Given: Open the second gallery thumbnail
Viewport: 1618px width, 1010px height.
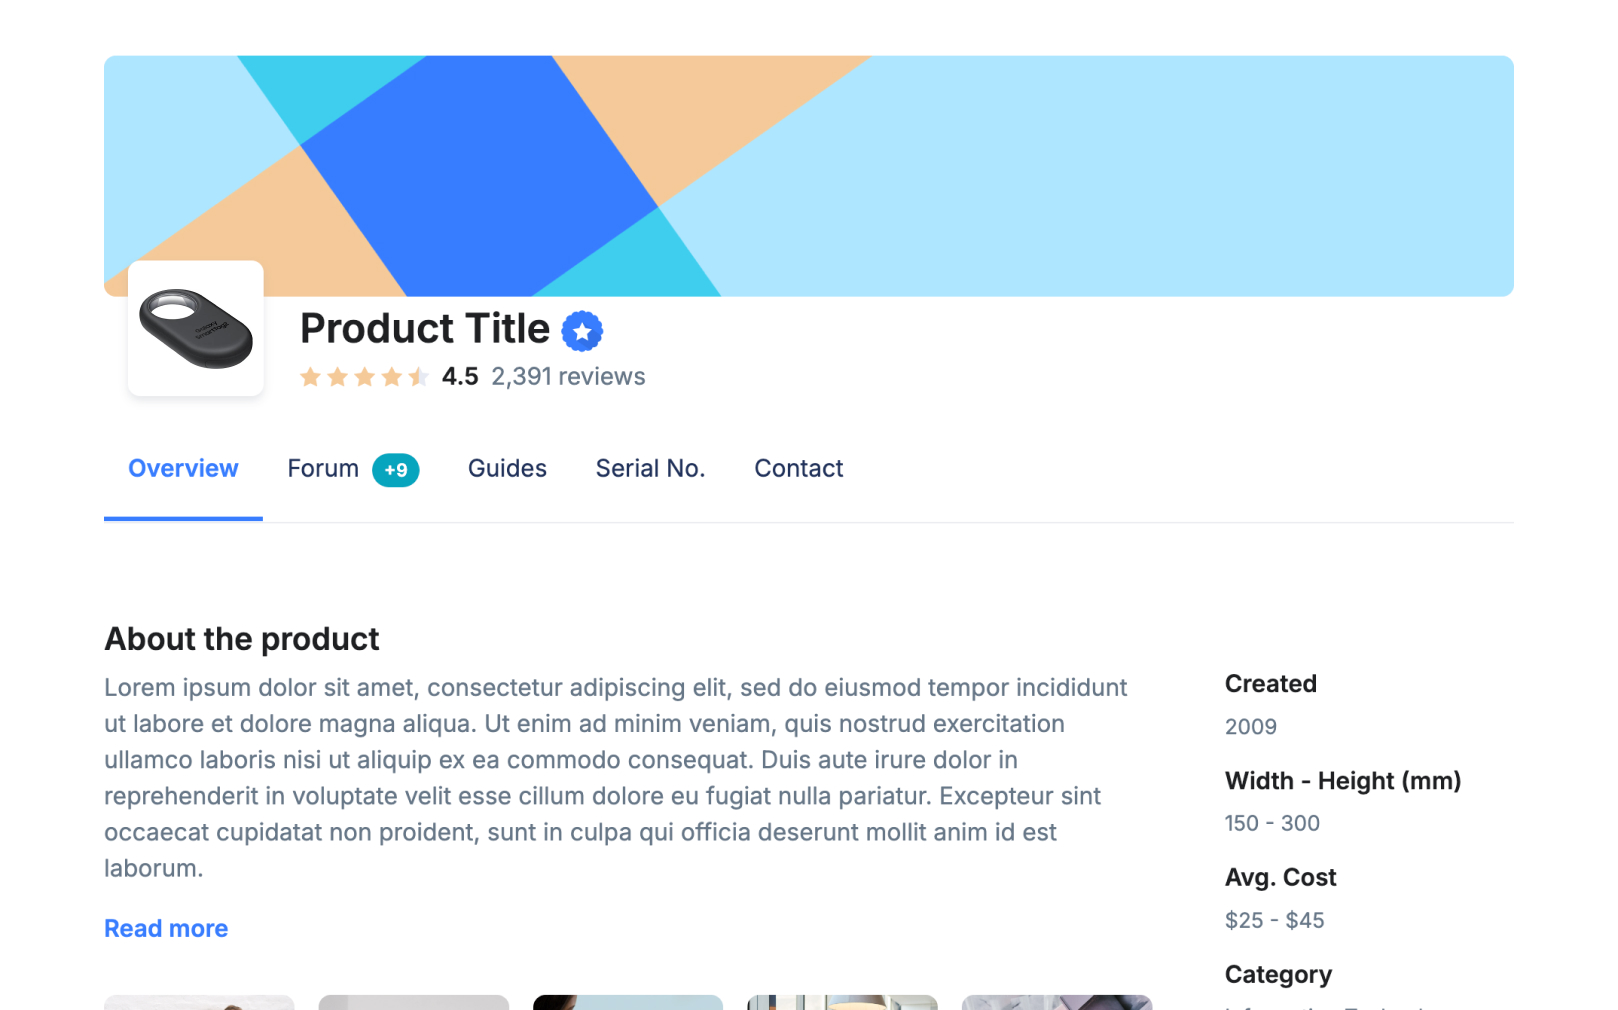Looking at the screenshot, I should coord(414,1002).
